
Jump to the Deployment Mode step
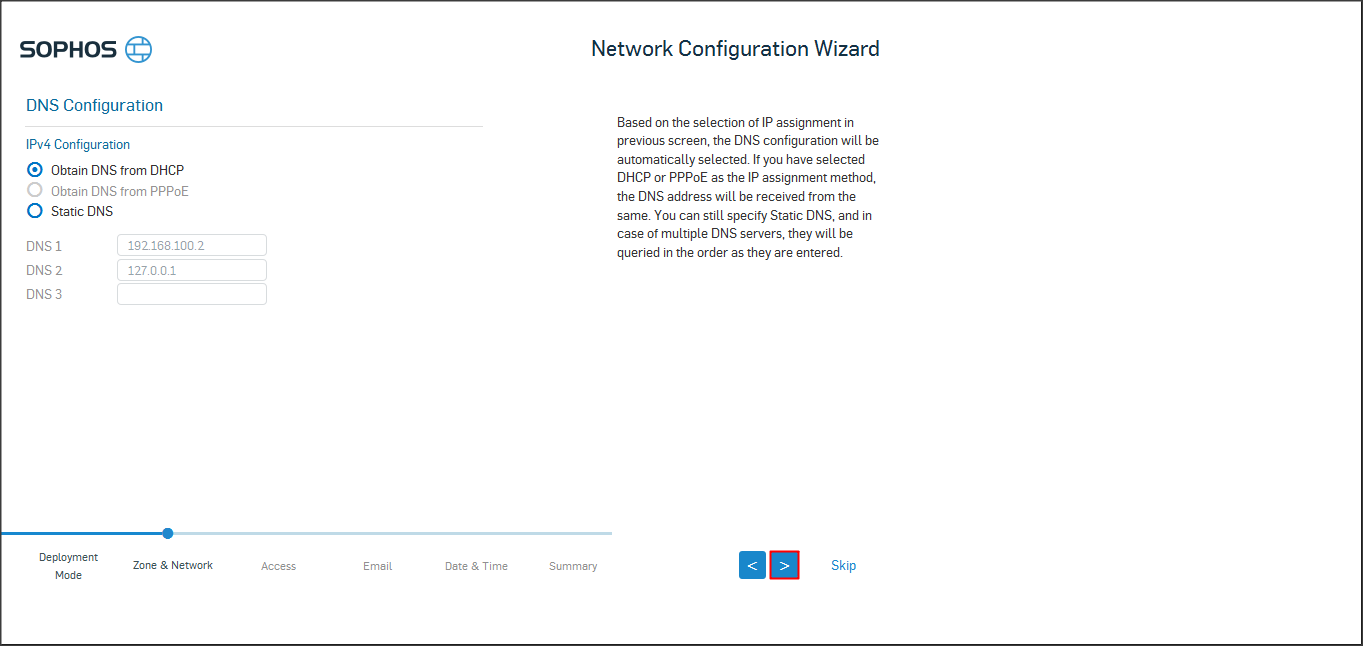68,566
